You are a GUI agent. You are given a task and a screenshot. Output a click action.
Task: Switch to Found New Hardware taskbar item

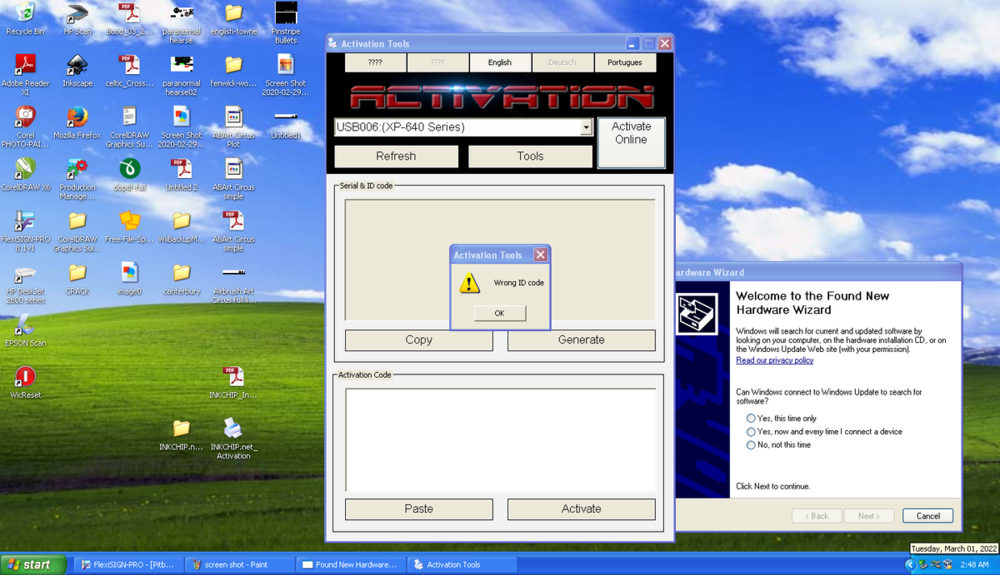(351, 565)
